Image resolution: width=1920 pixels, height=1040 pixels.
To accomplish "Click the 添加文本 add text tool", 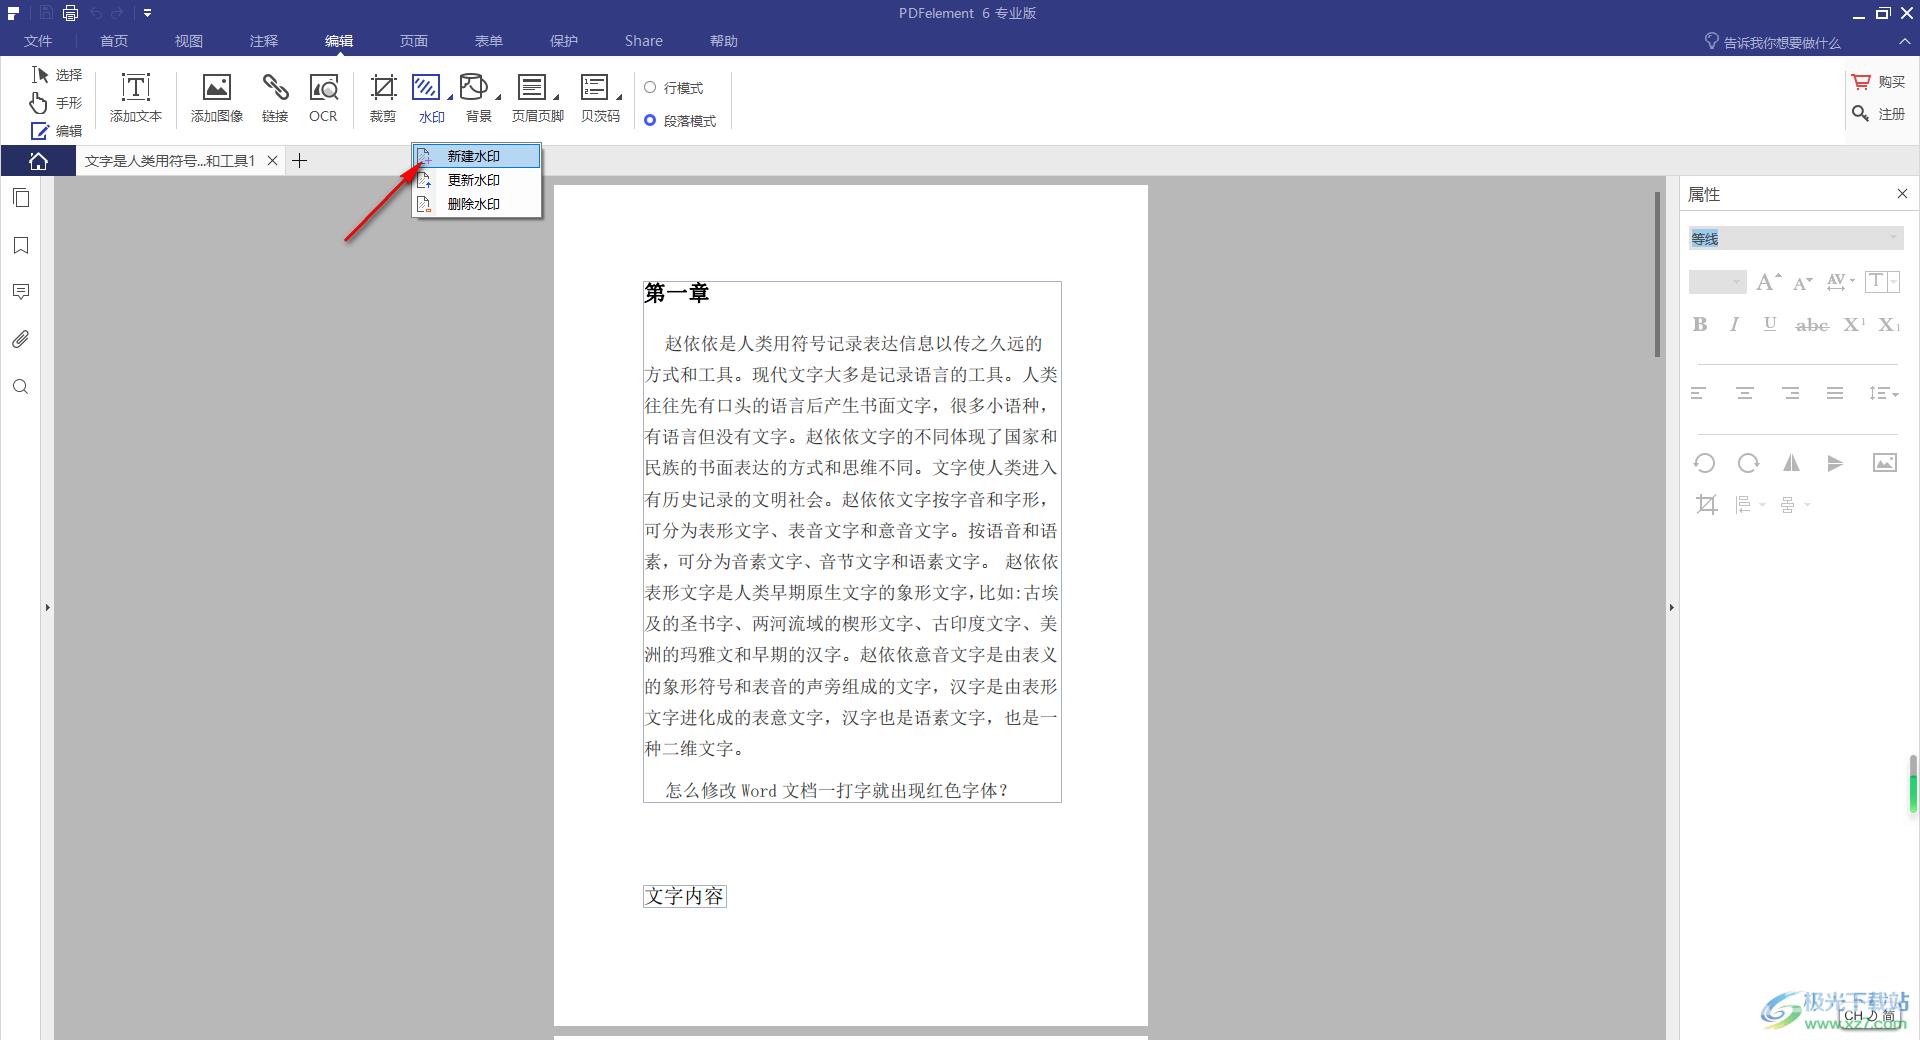I will (x=136, y=98).
